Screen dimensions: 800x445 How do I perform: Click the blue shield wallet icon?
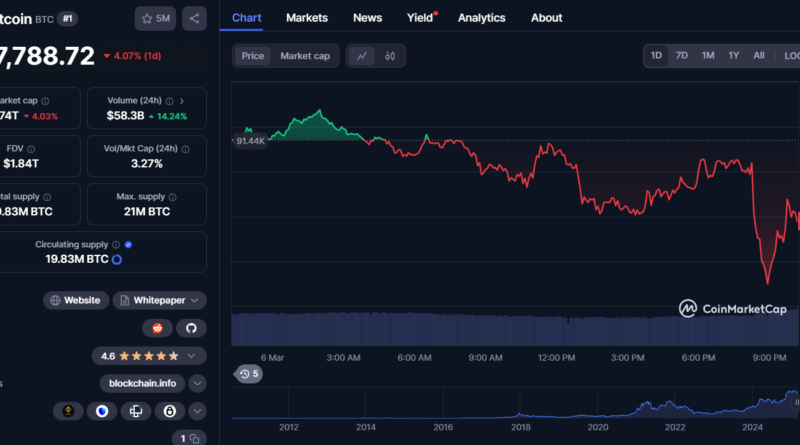click(x=101, y=411)
